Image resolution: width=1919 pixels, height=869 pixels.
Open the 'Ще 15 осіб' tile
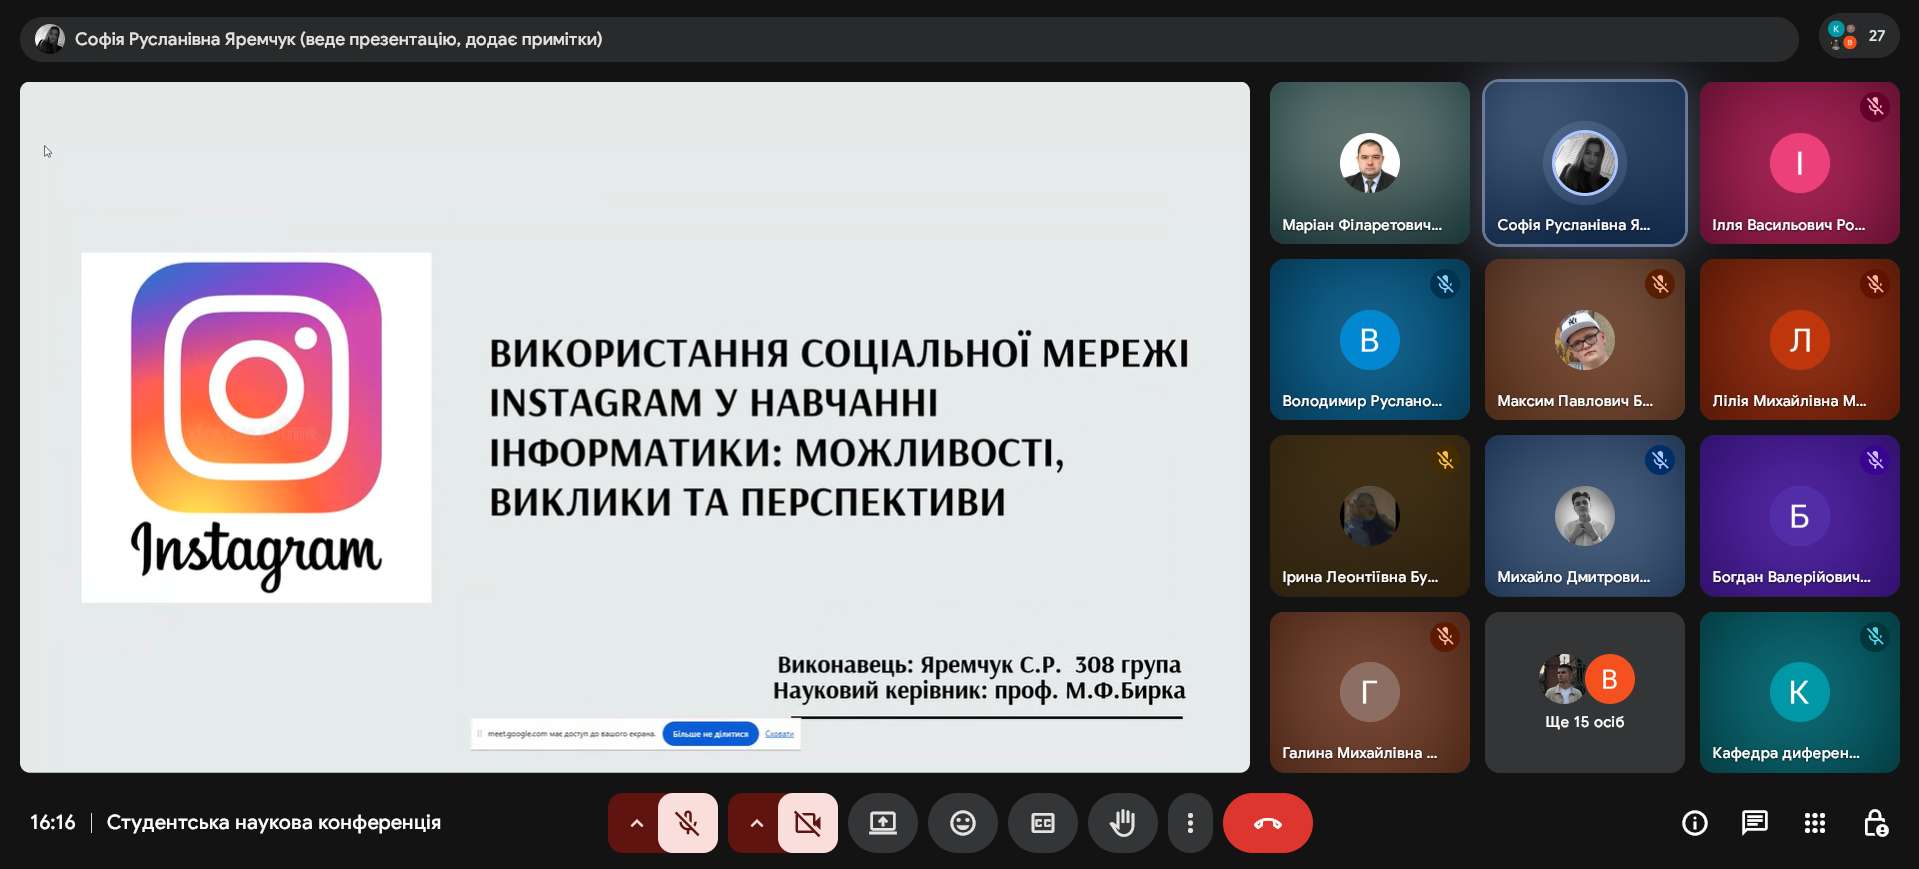(1585, 692)
